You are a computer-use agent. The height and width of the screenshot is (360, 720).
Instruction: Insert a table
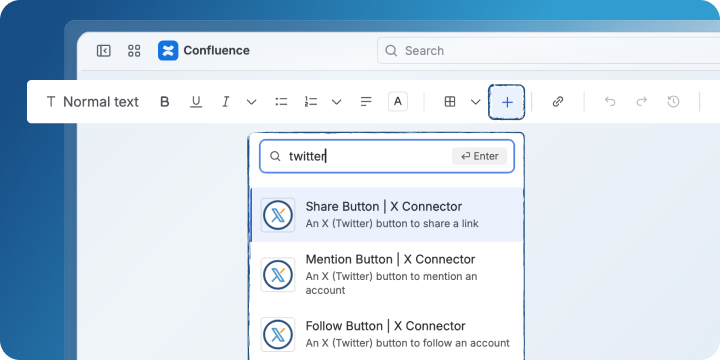[450, 102]
